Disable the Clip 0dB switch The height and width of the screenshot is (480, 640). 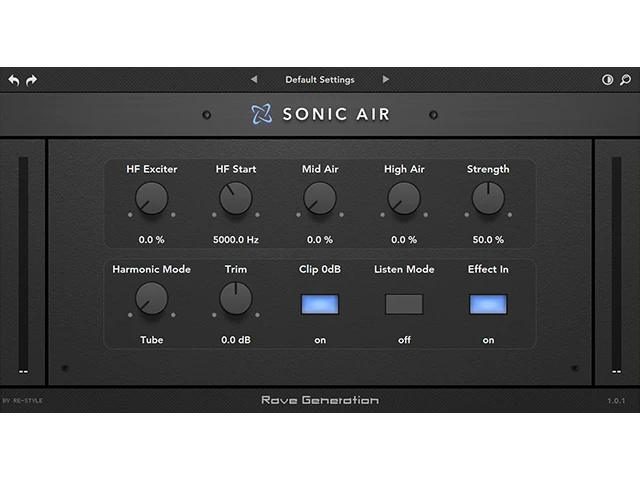tap(320, 304)
